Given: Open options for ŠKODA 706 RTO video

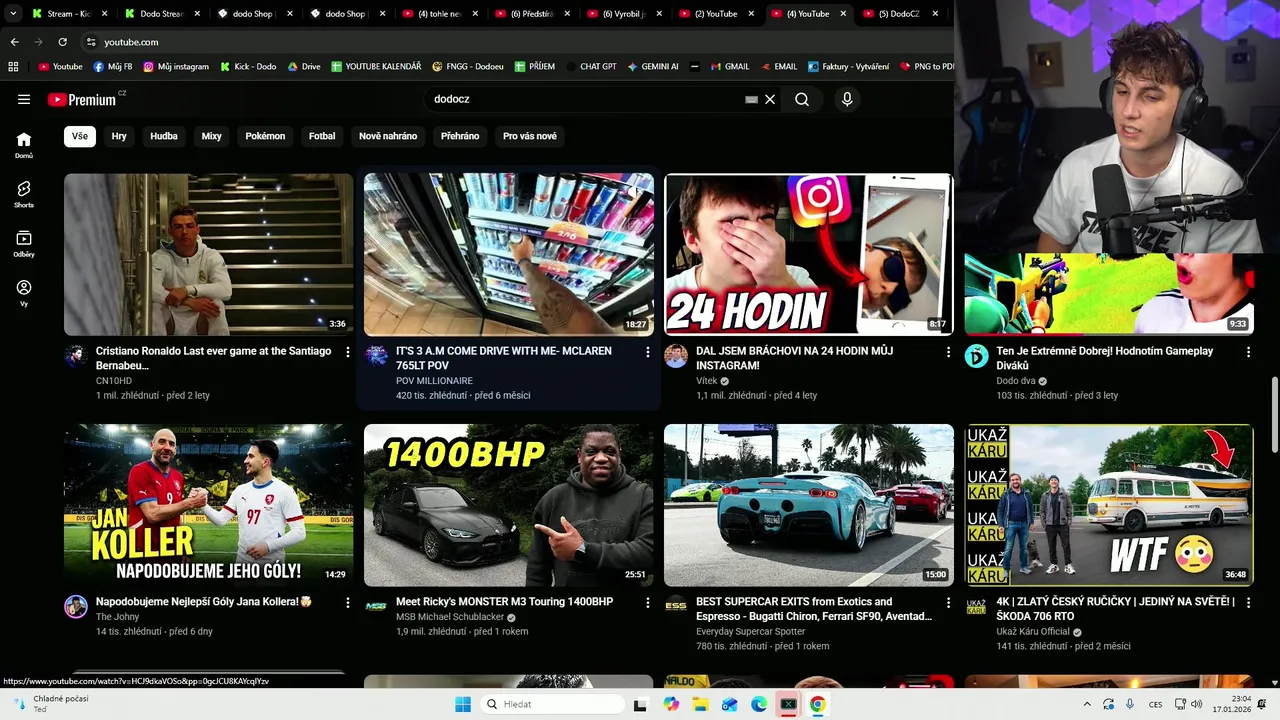Looking at the screenshot, I should (1248, 603).
